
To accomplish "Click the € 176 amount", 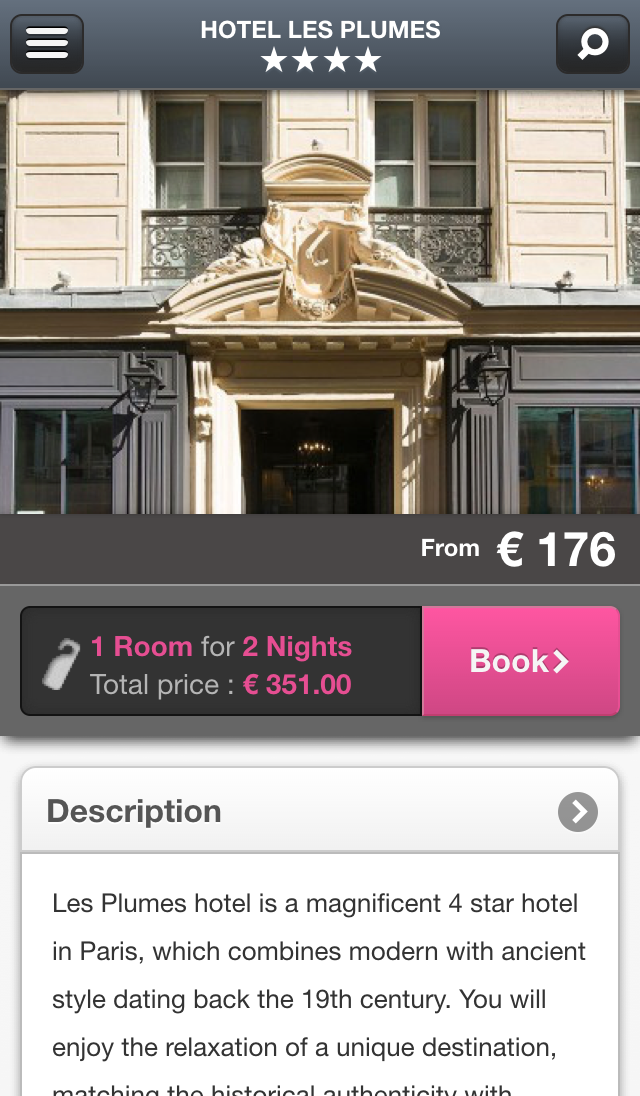I will click(556, 549).
